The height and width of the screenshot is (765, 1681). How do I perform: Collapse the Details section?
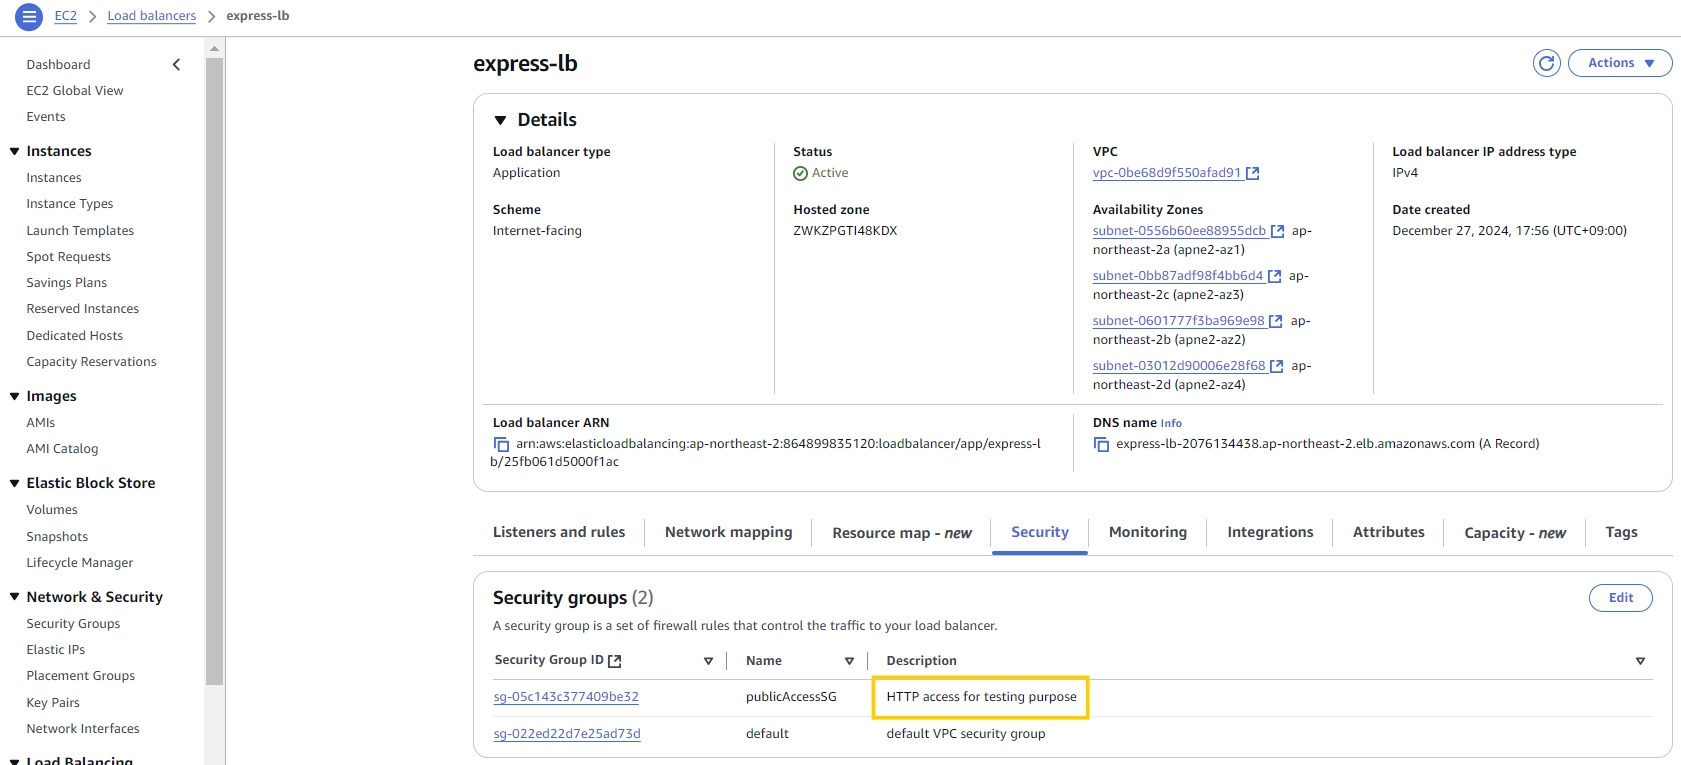click(x=501, y=120)
